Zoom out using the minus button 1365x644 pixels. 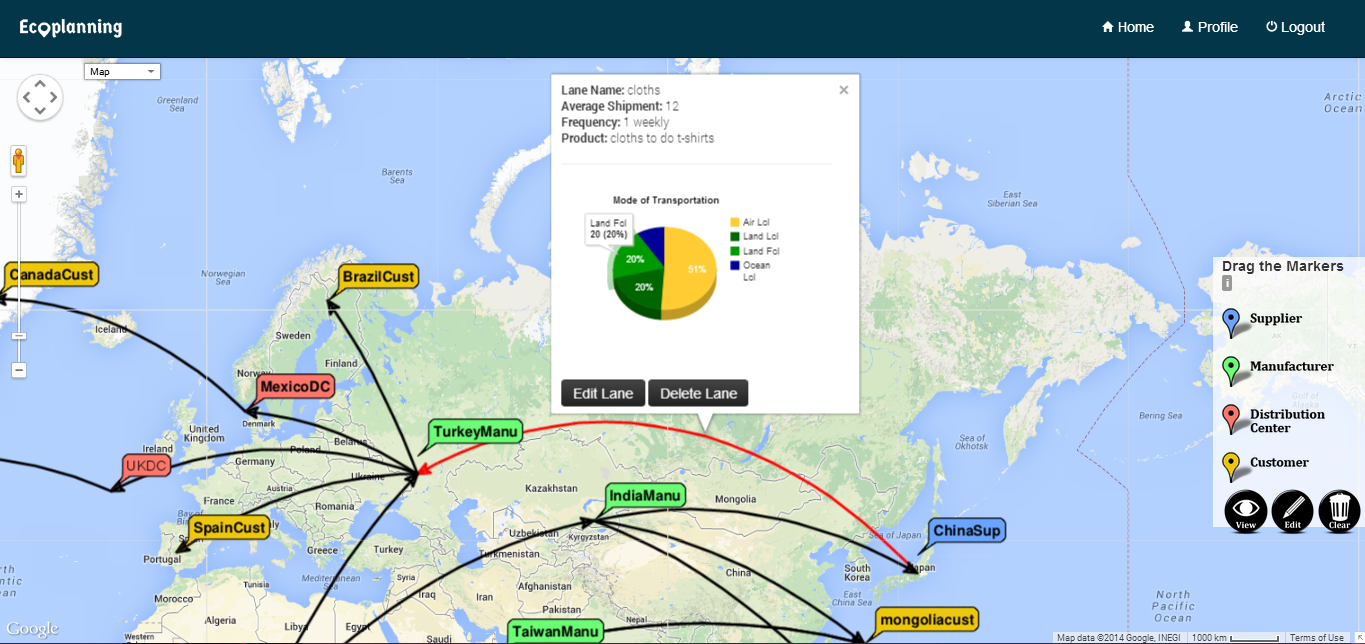coord(19,370)
